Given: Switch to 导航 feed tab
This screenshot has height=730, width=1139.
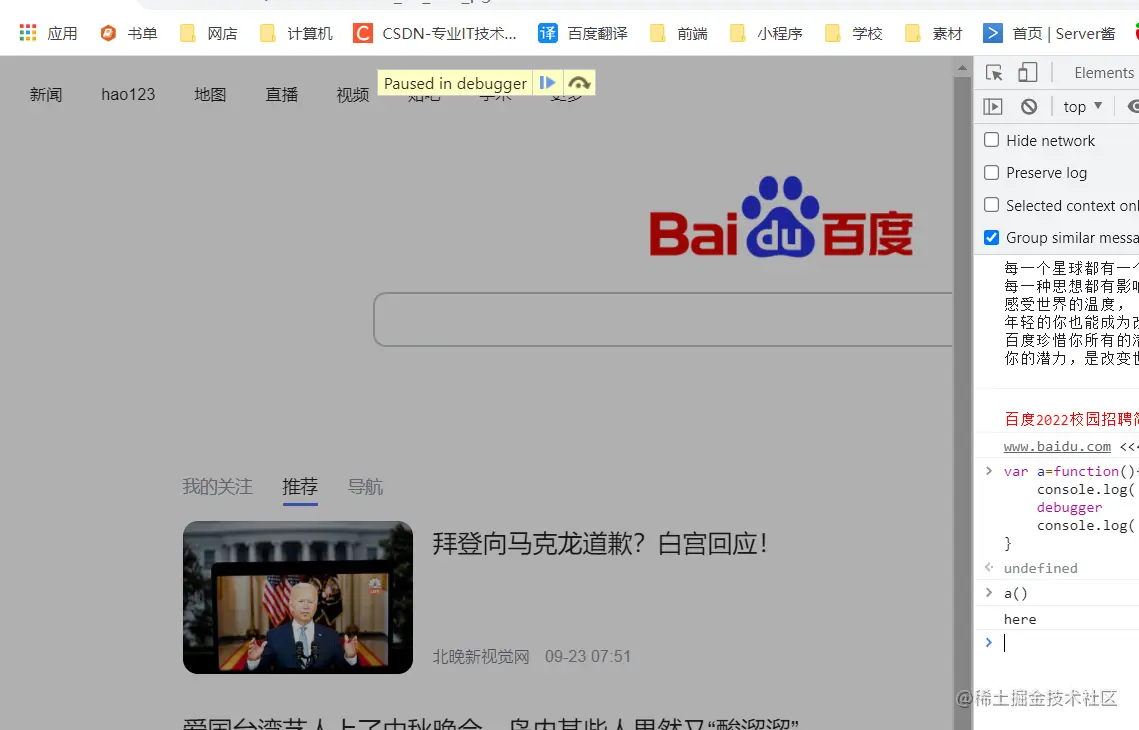Looking at the screenshot, I should click(365, 487).
